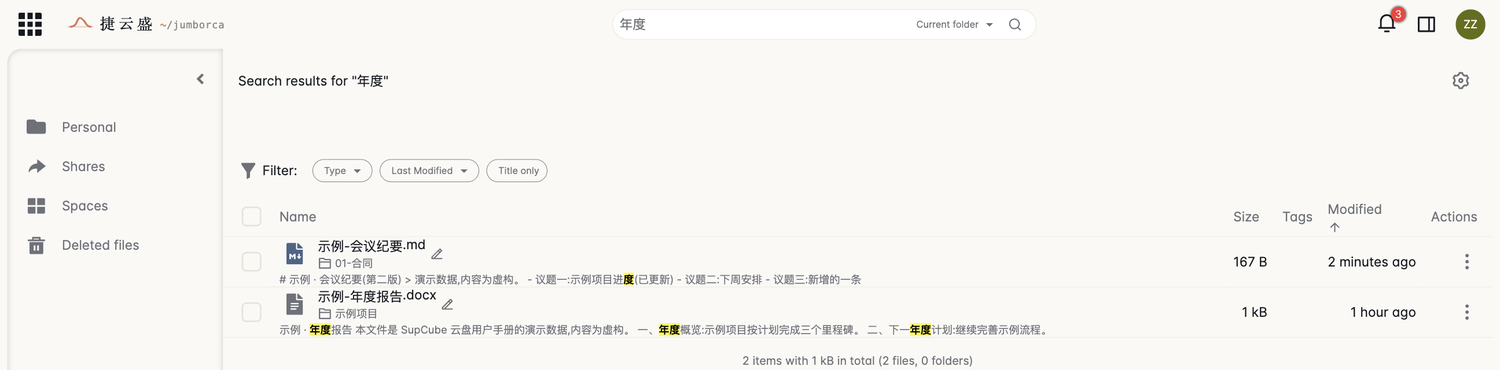Open the Last Modified filter dropdown
1500x370 pixels.
pos(429,171)
